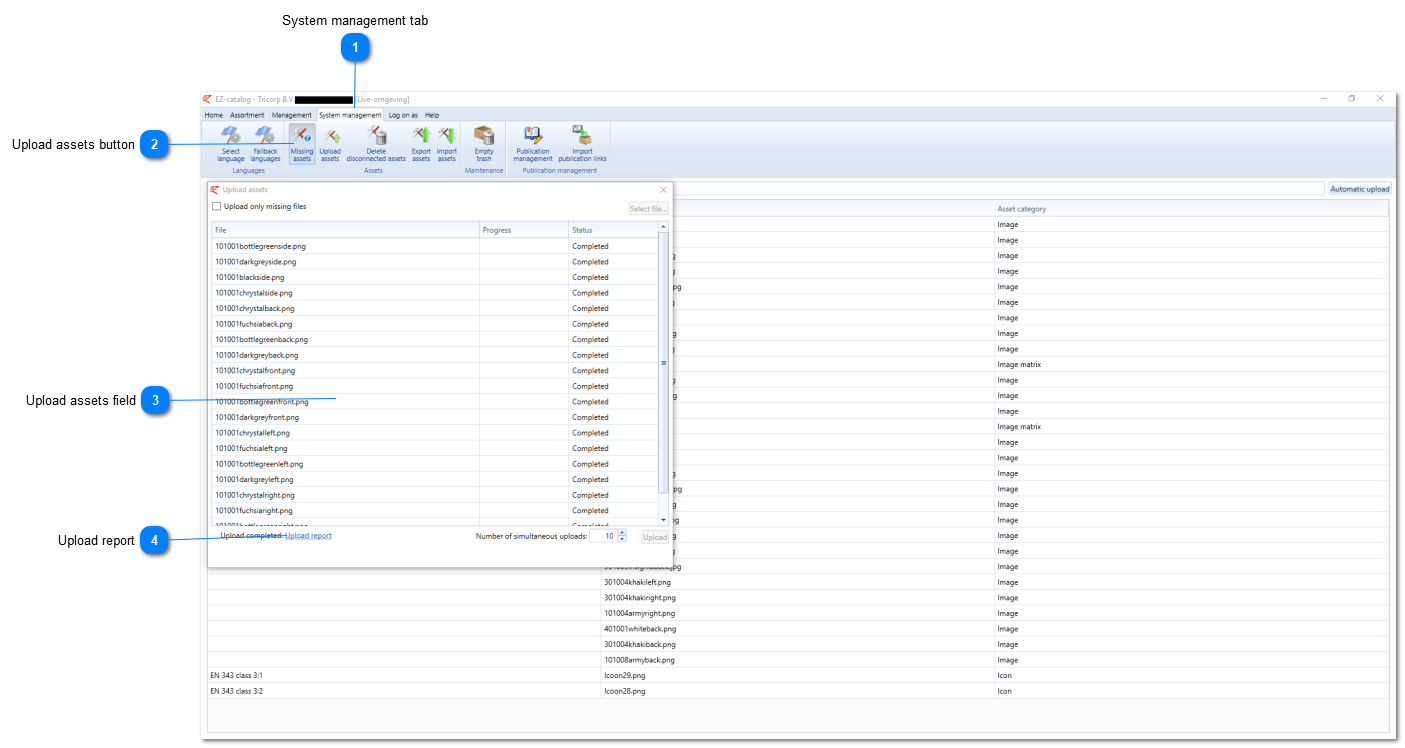Click the Progress column header
This screenshot has width=1405, height=748.
click(524, 230)
